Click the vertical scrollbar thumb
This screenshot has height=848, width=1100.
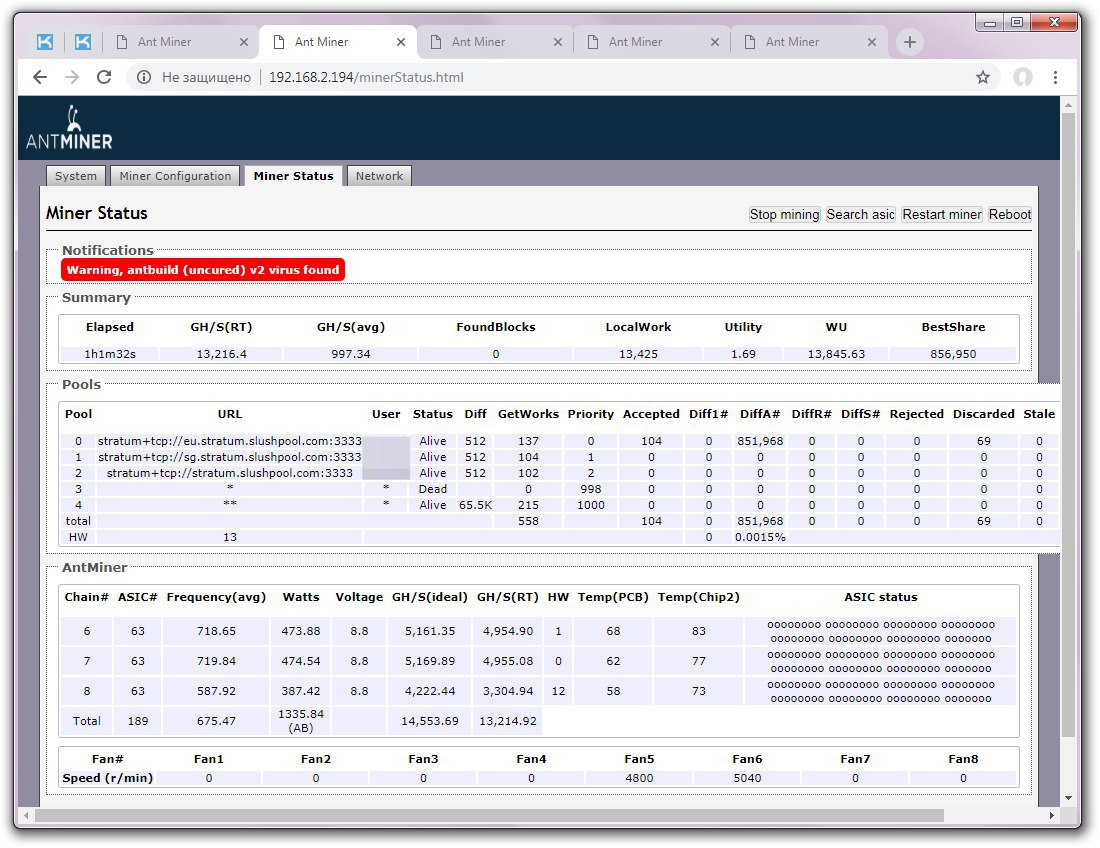(1068, 424)
